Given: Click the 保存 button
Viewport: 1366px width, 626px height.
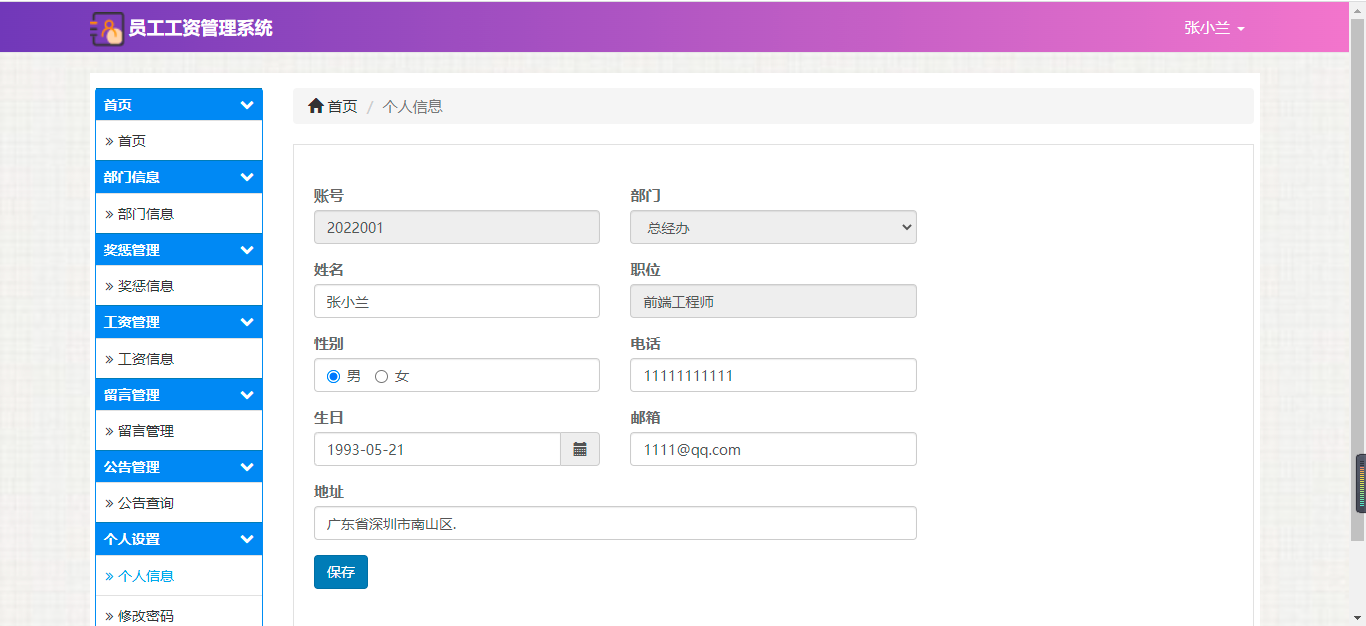Looking at the screenshot, I should coord(341,572).
